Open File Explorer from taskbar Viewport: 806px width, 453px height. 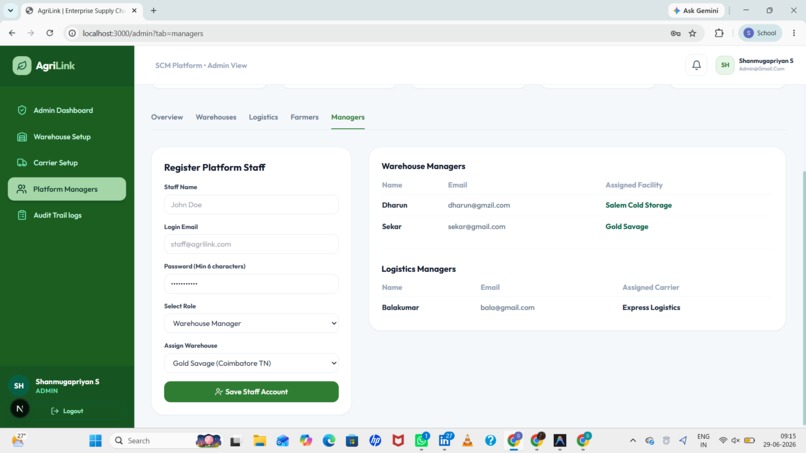(x=259, y=441)
